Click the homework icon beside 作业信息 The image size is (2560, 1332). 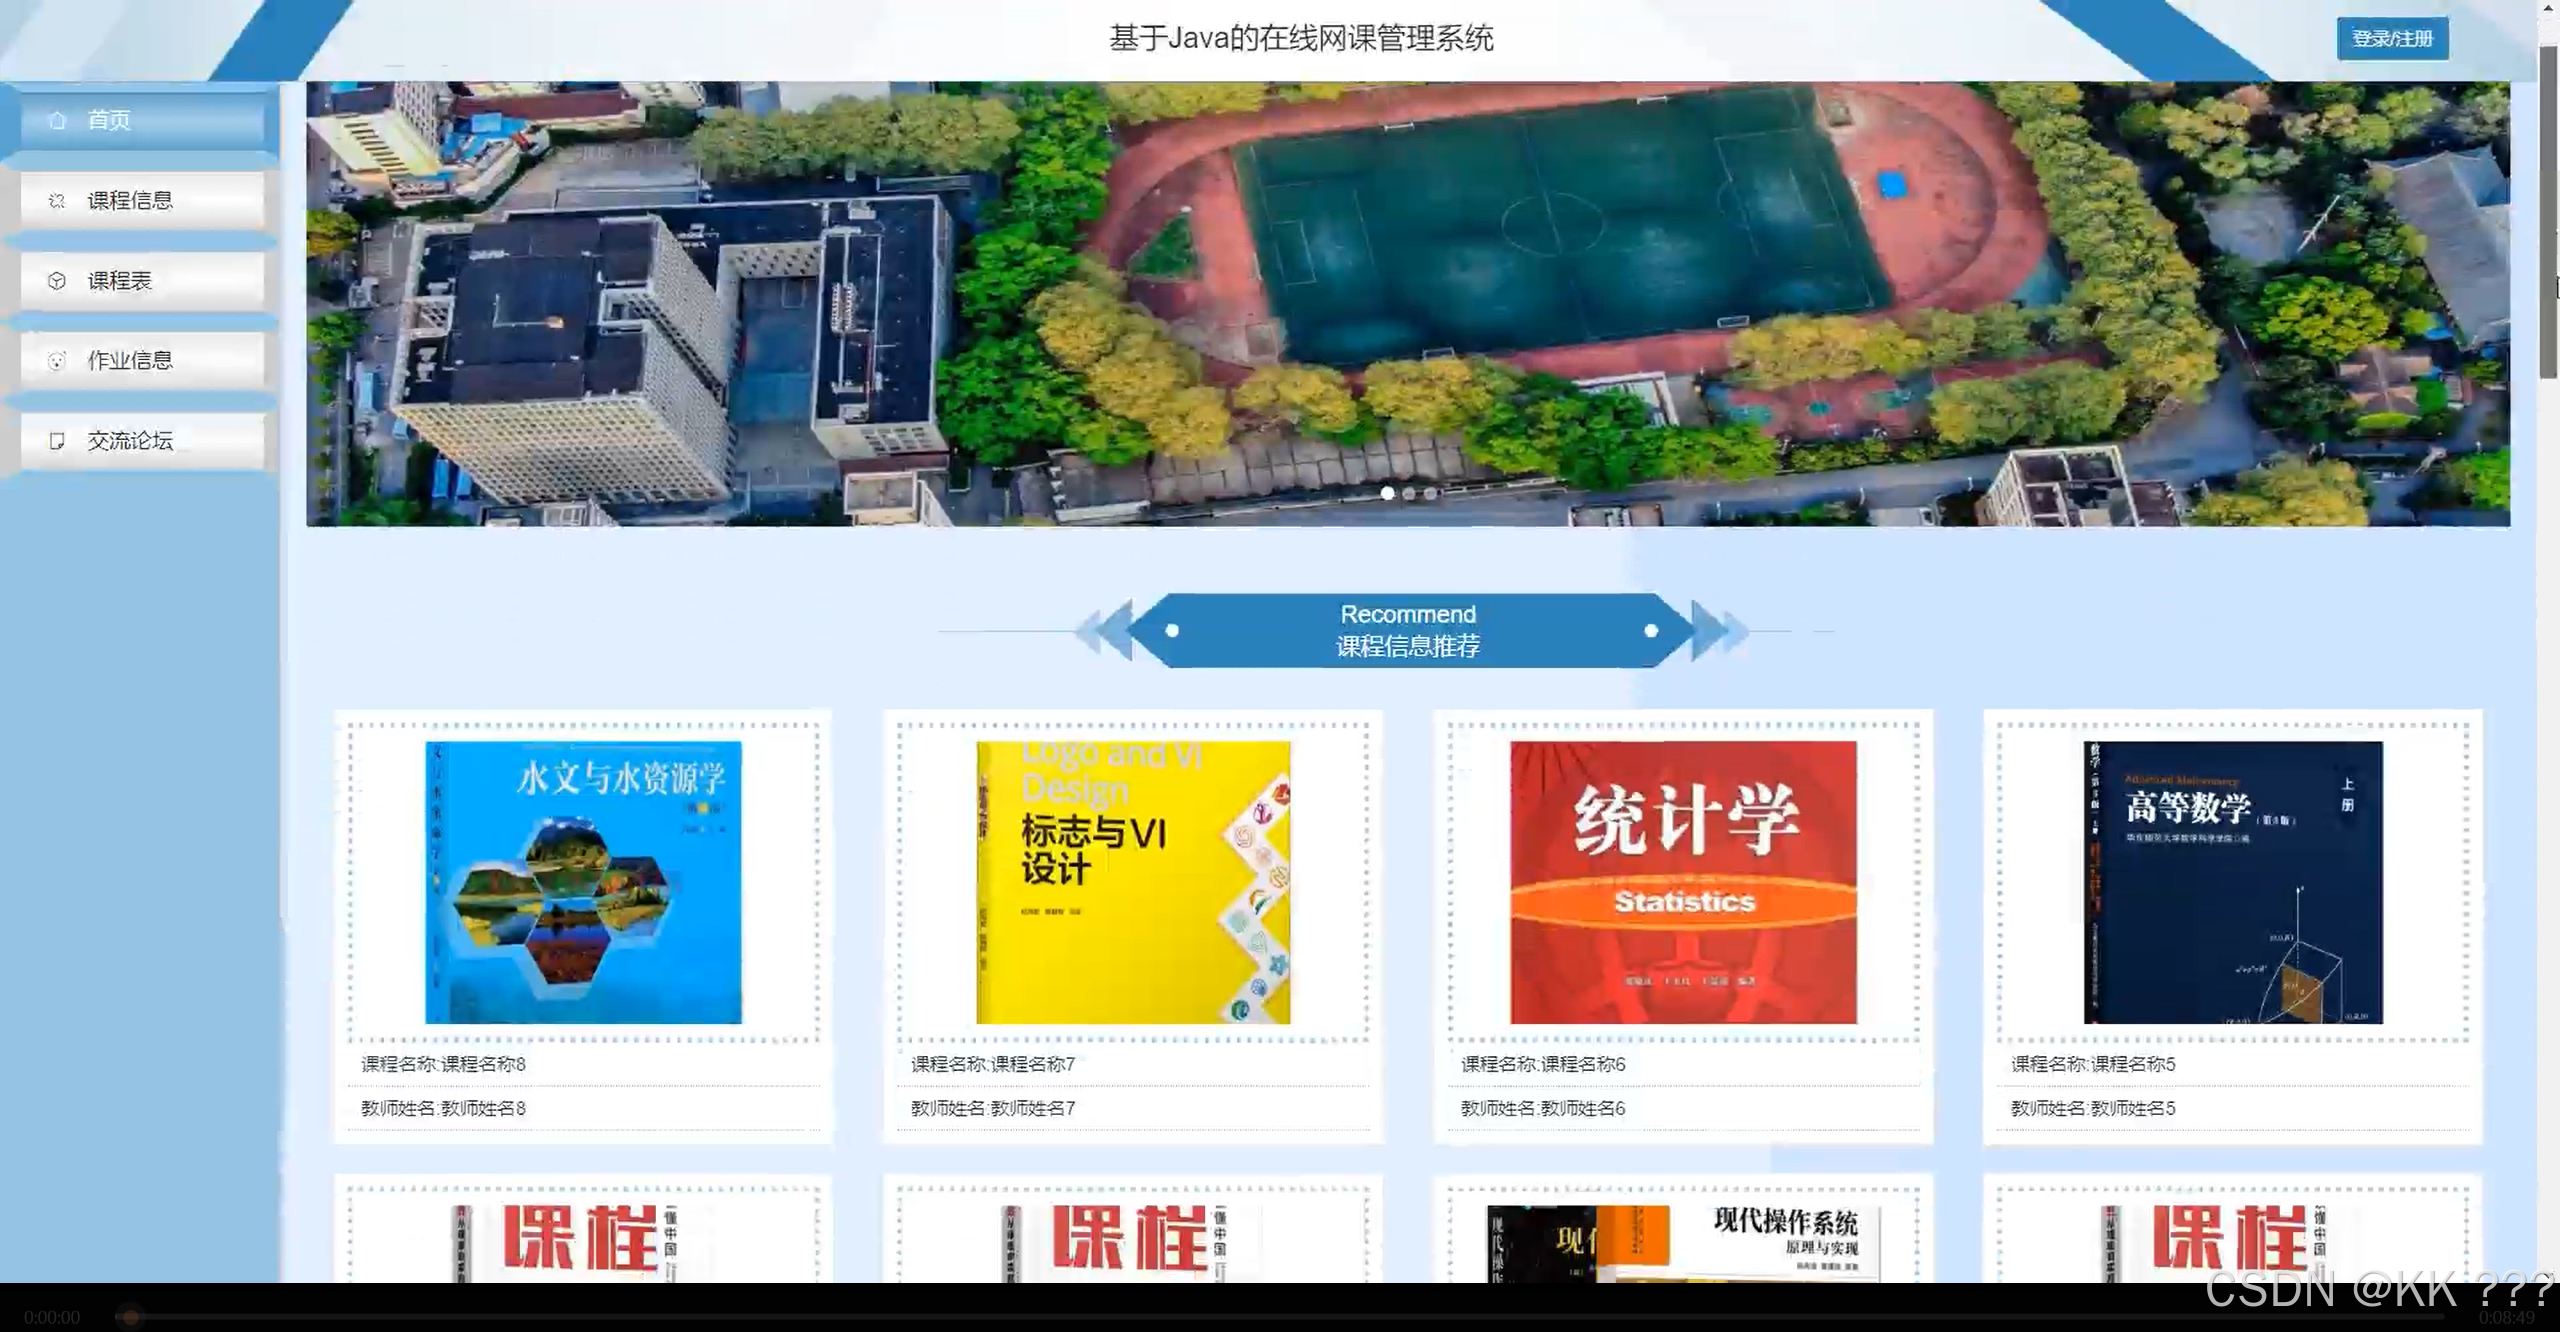point(57,361)
